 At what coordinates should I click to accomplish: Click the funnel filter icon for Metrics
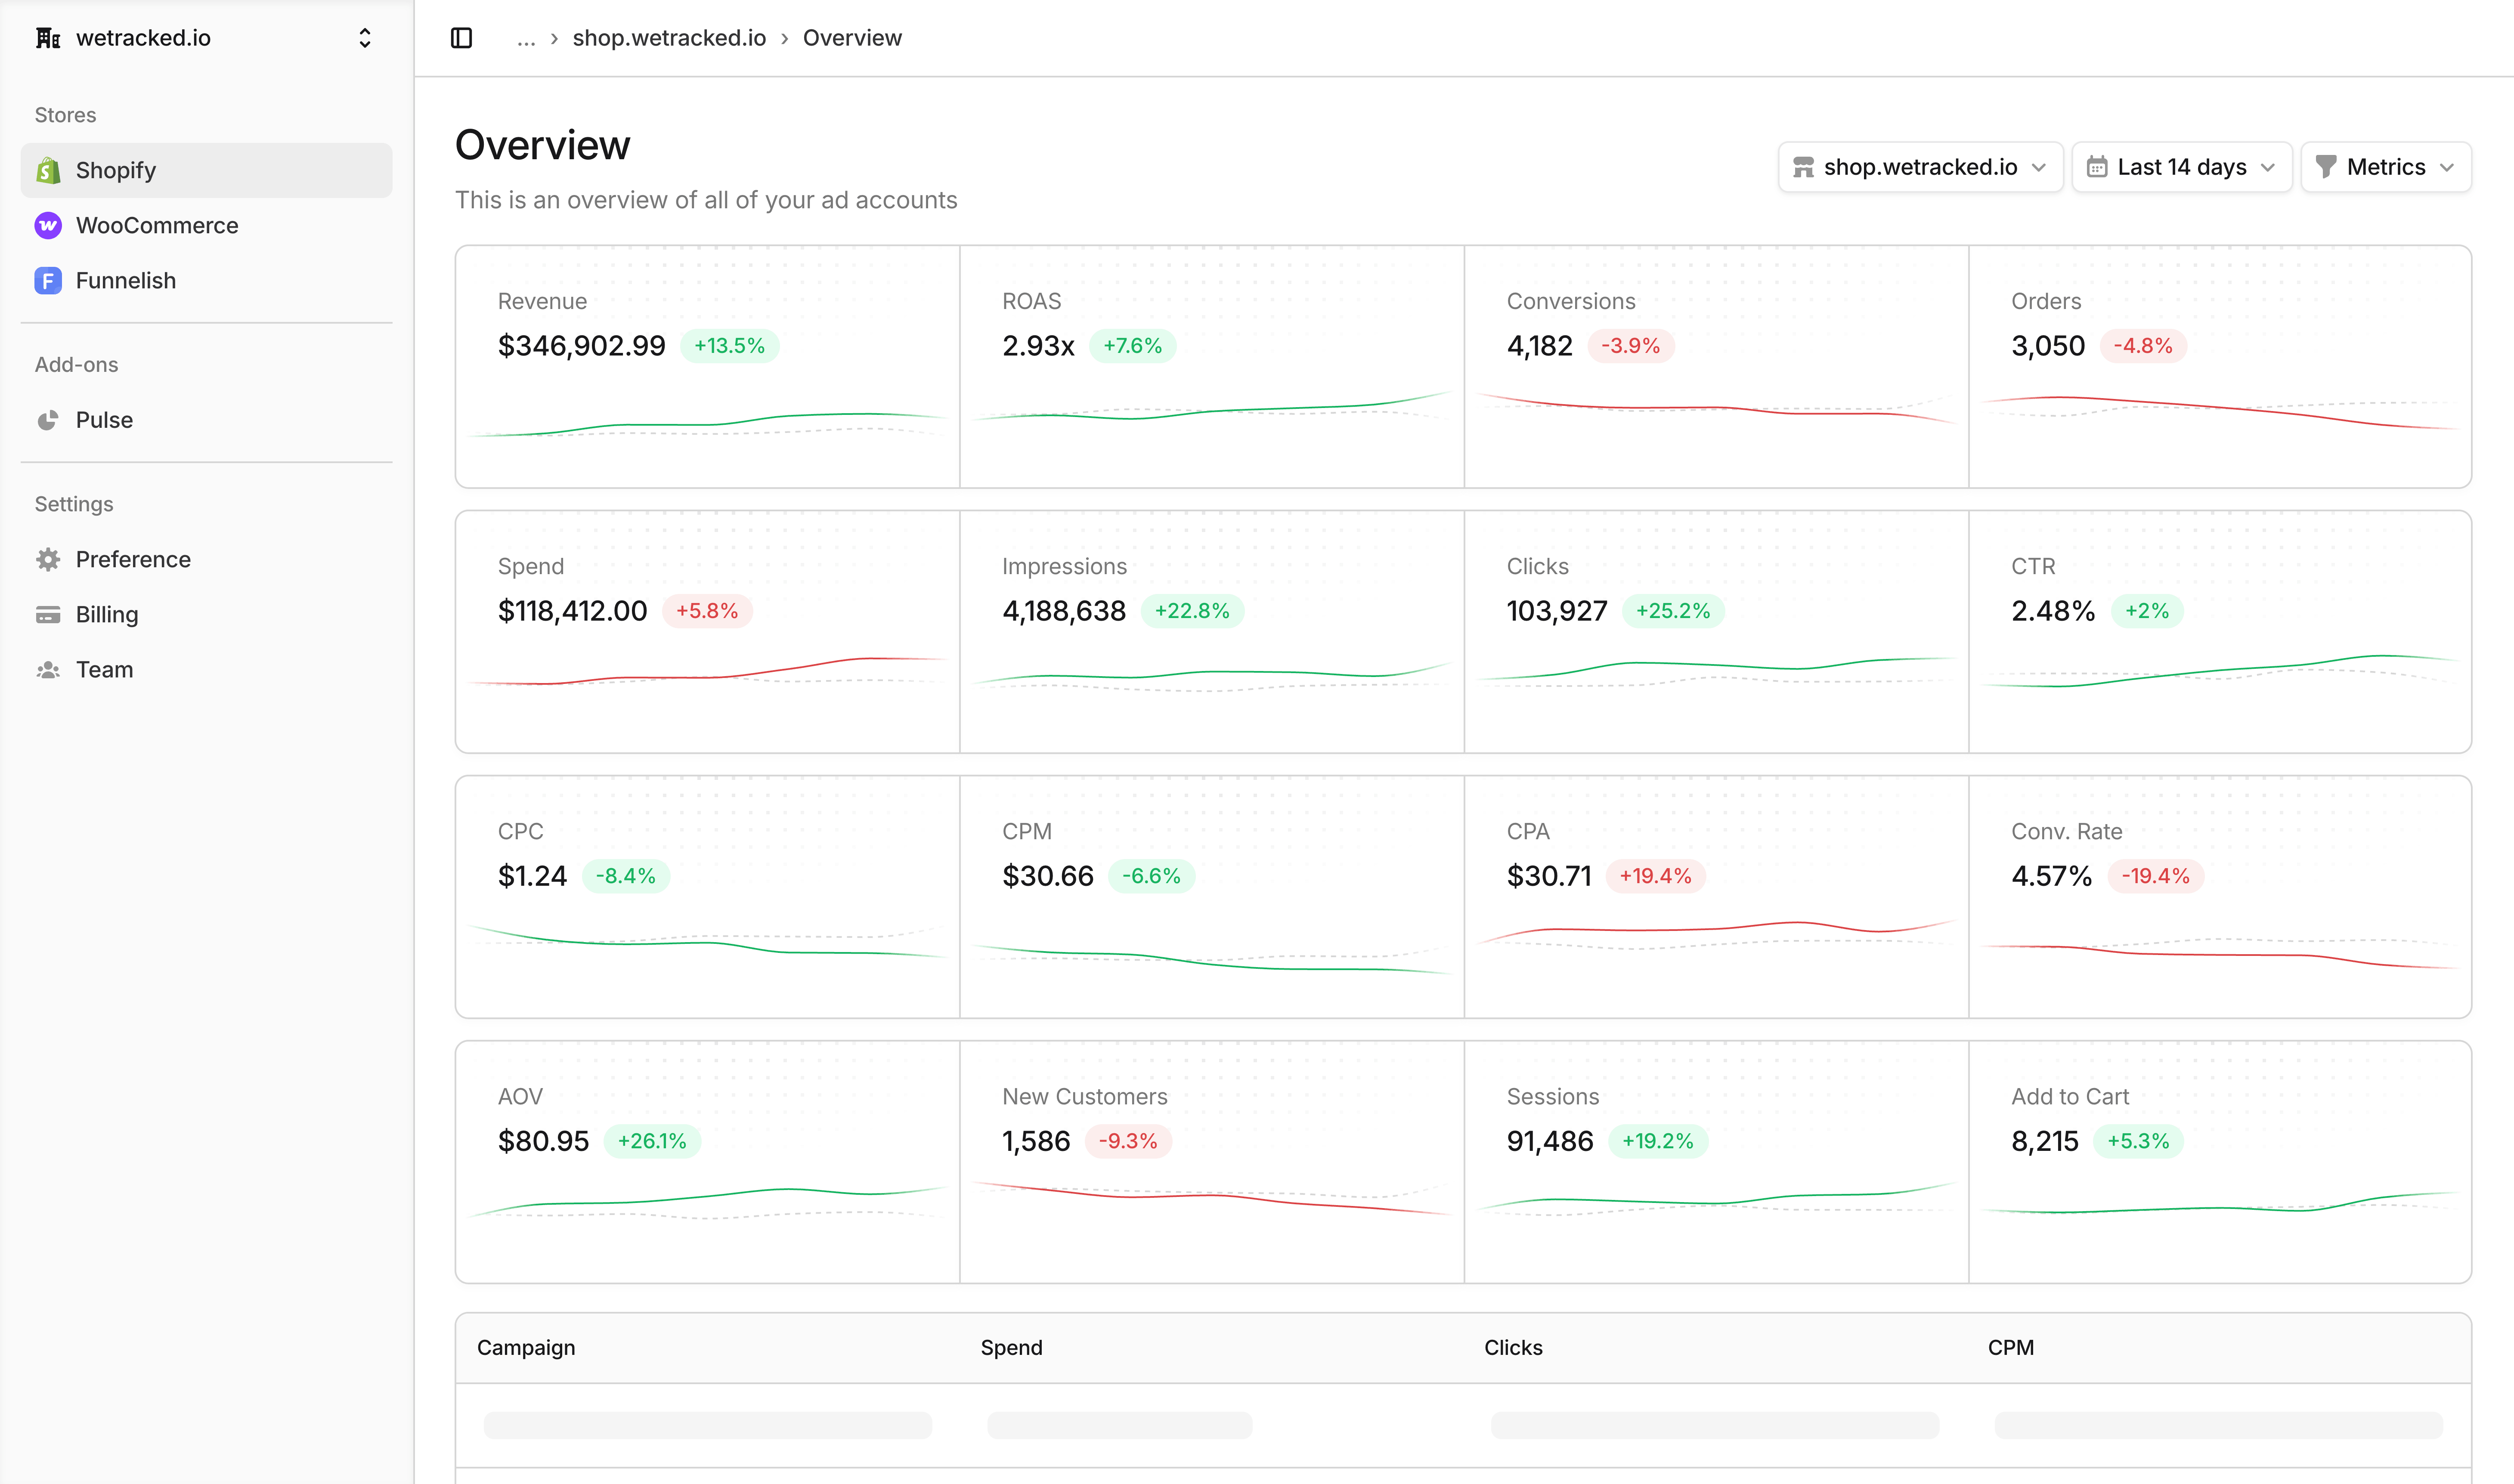(x=2326, y=167)
